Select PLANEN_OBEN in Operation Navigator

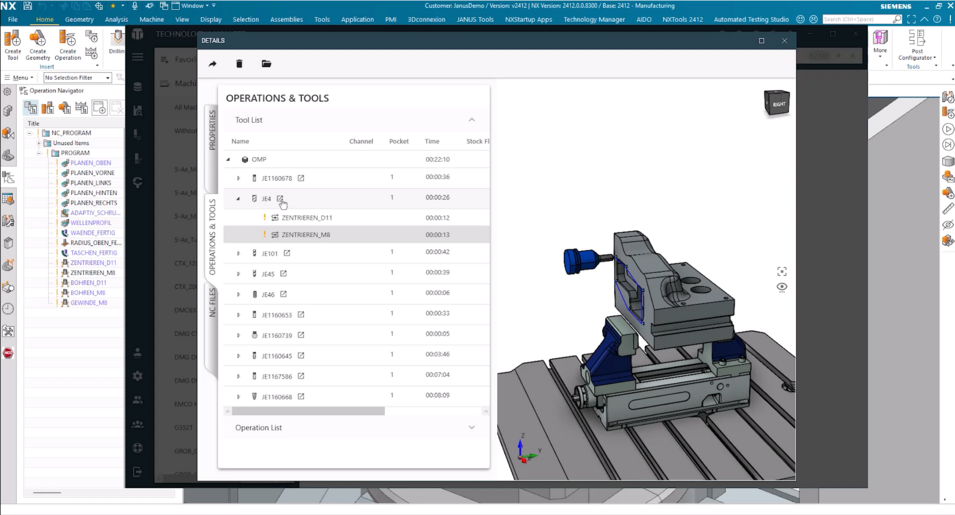tap(90, 163)
